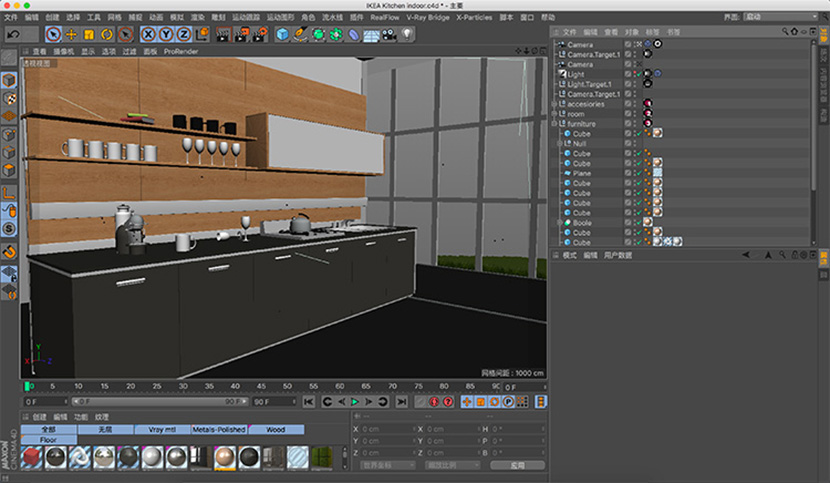Open the camera object icon in toolbar
The image size is (830, 483).
tap(389, 34)
